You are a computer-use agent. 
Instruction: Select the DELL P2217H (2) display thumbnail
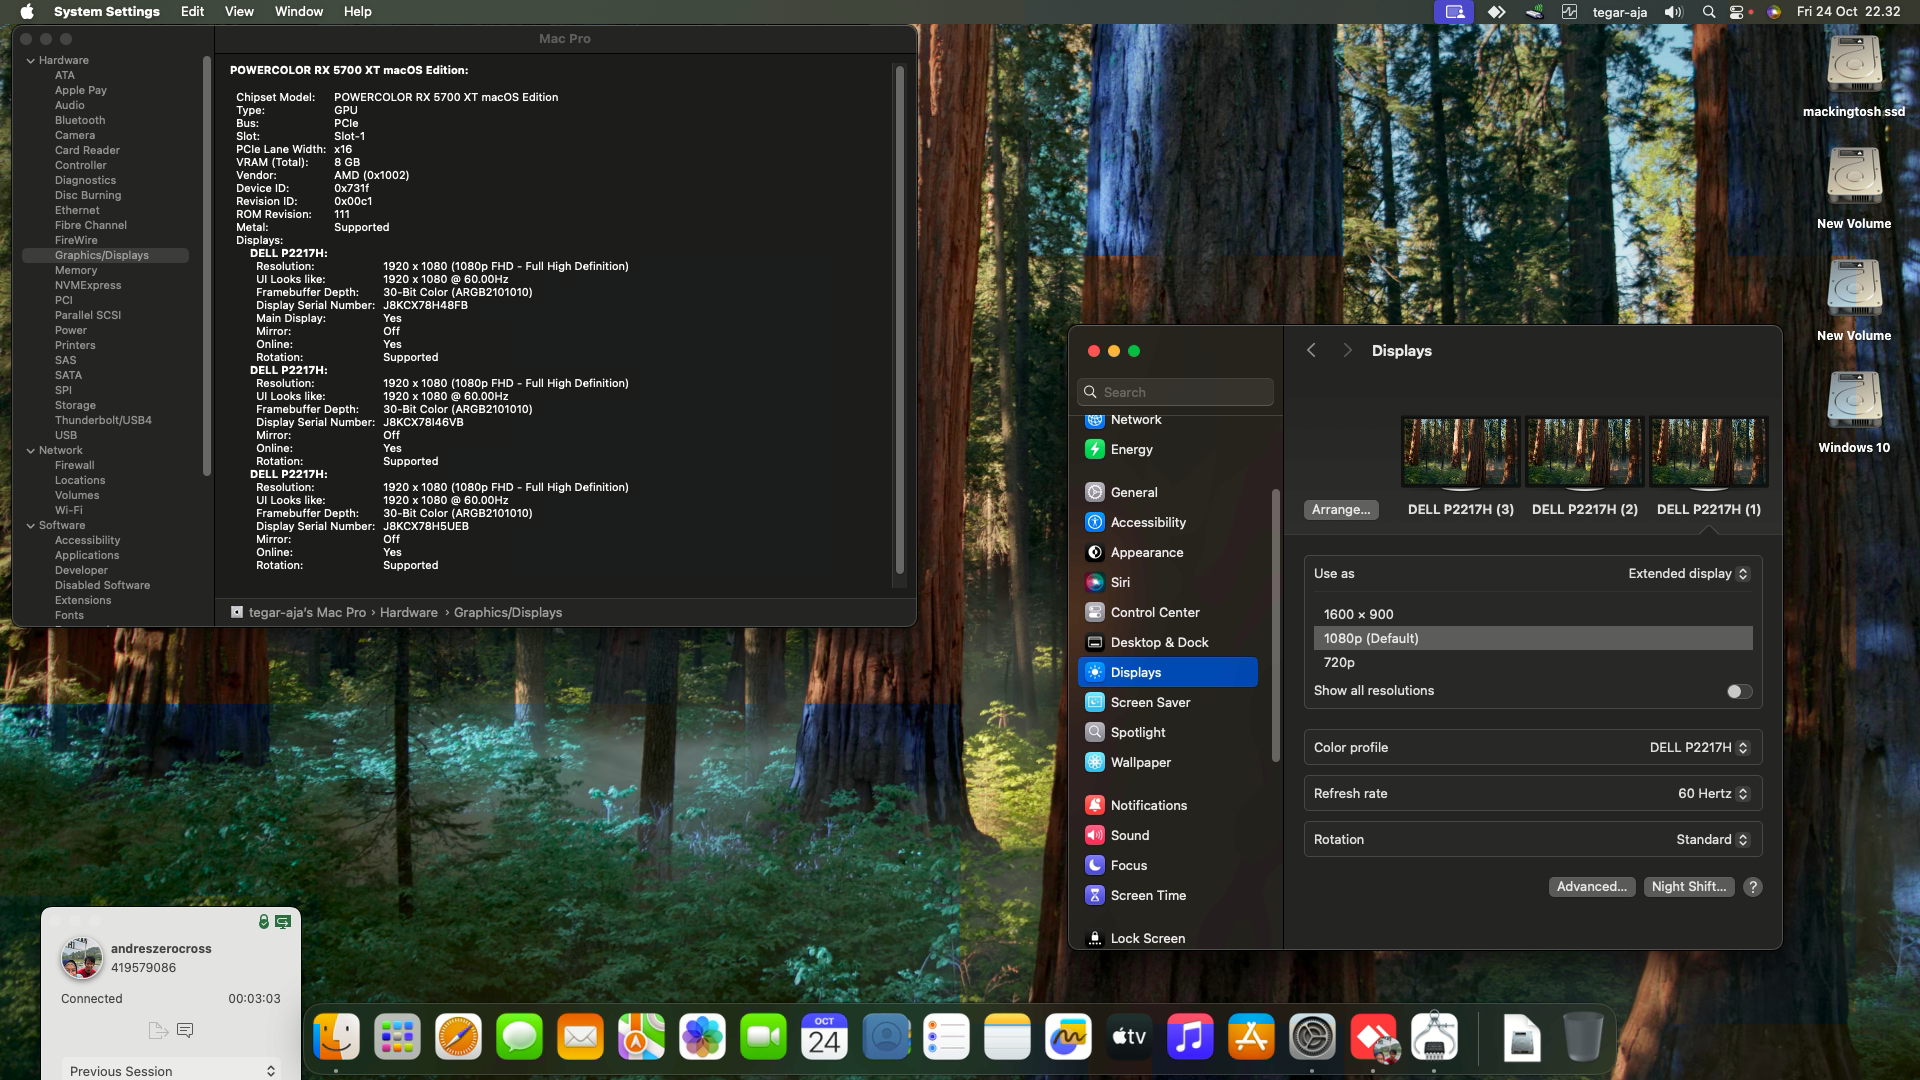click(1584, 452)
